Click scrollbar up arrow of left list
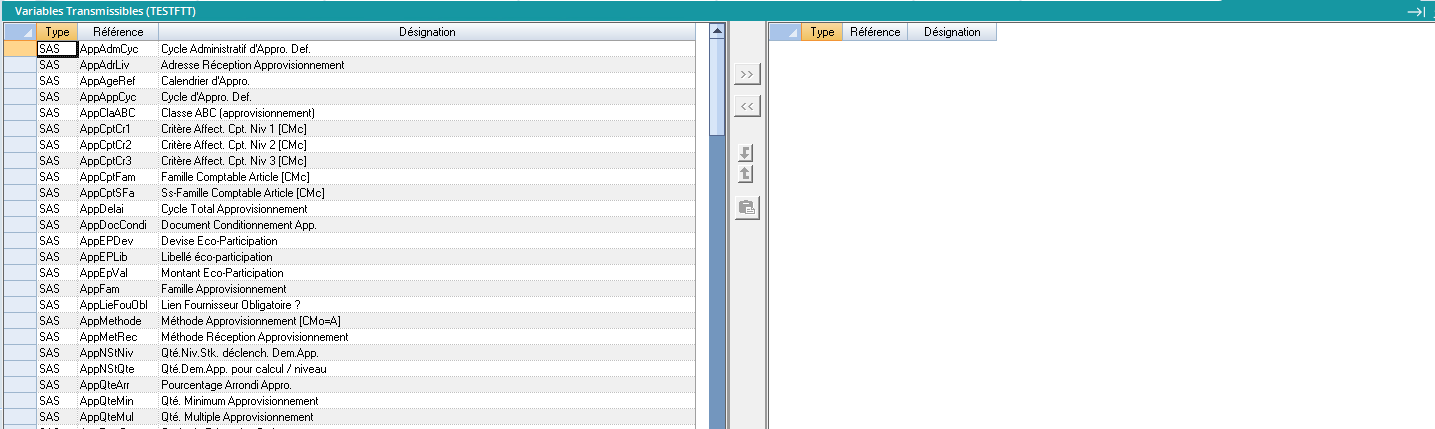 coord(716,31)
